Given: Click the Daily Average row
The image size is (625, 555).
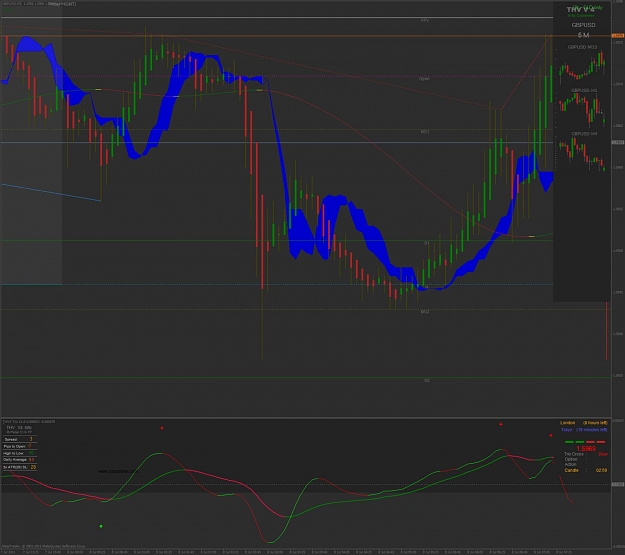Looking at the screenshot, I should (x=20, y=460).
